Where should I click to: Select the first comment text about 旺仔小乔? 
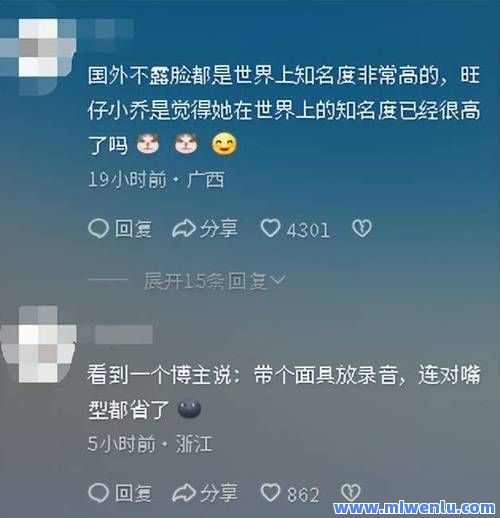284,110
